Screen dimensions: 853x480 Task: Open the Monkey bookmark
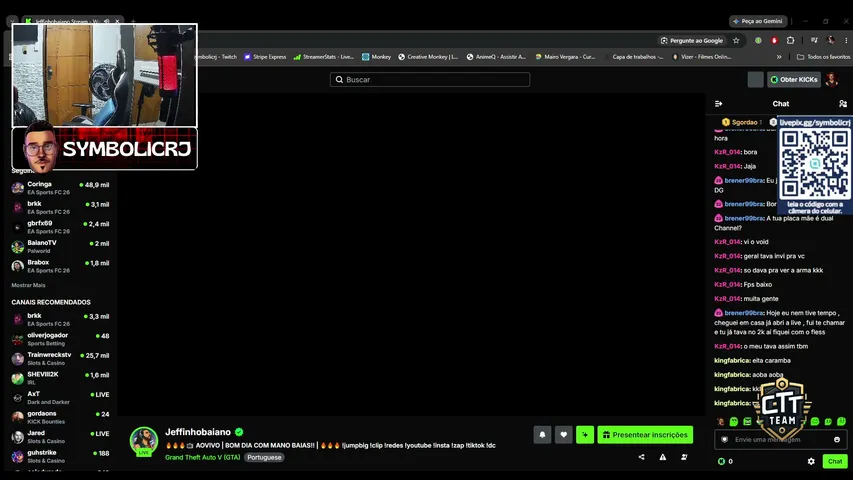click(376, 57)
